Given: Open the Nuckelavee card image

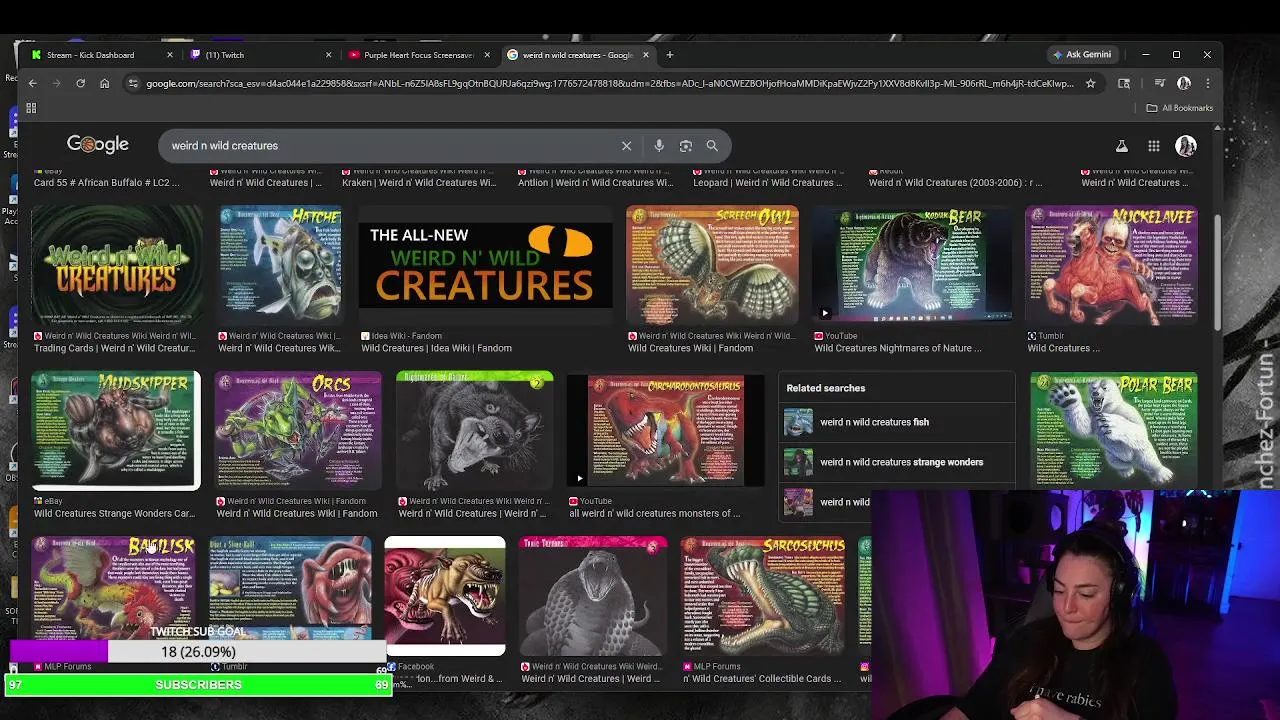Looking at the screenshot, I should pyautogui.click(x=1112, y=265).
